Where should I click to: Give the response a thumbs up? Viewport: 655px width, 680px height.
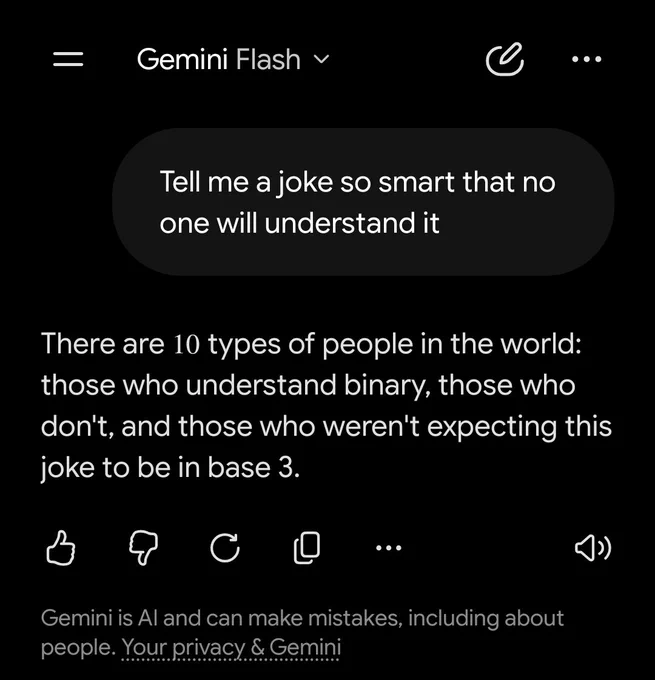(x=60, y=548)
